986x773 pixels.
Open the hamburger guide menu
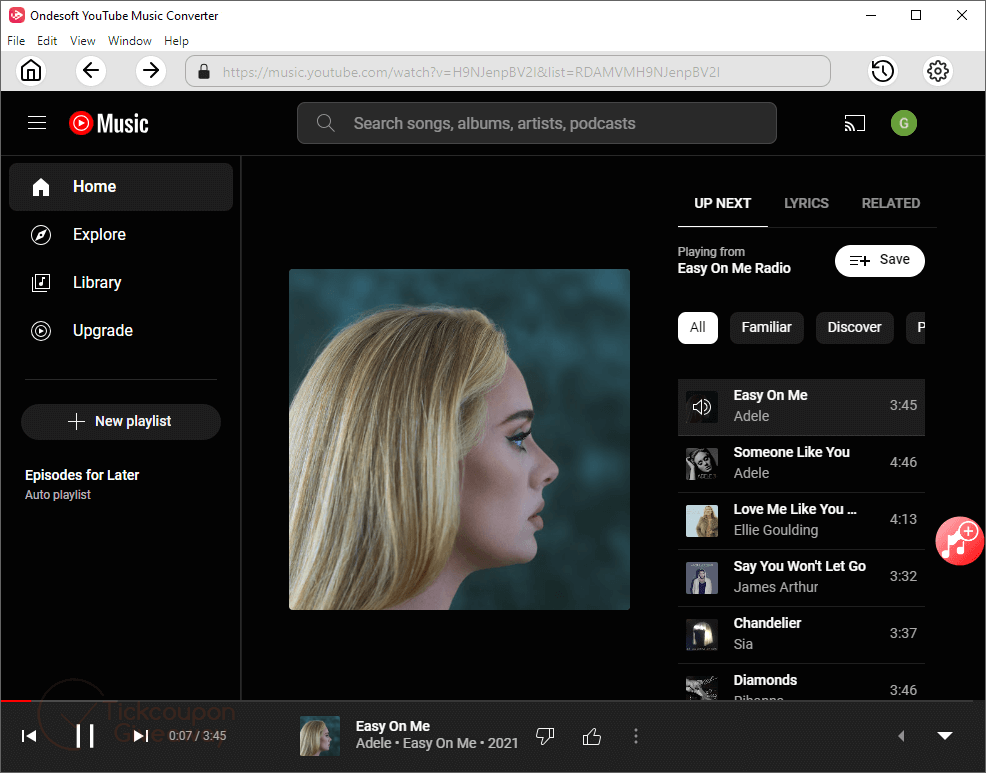tap(37, 123)
